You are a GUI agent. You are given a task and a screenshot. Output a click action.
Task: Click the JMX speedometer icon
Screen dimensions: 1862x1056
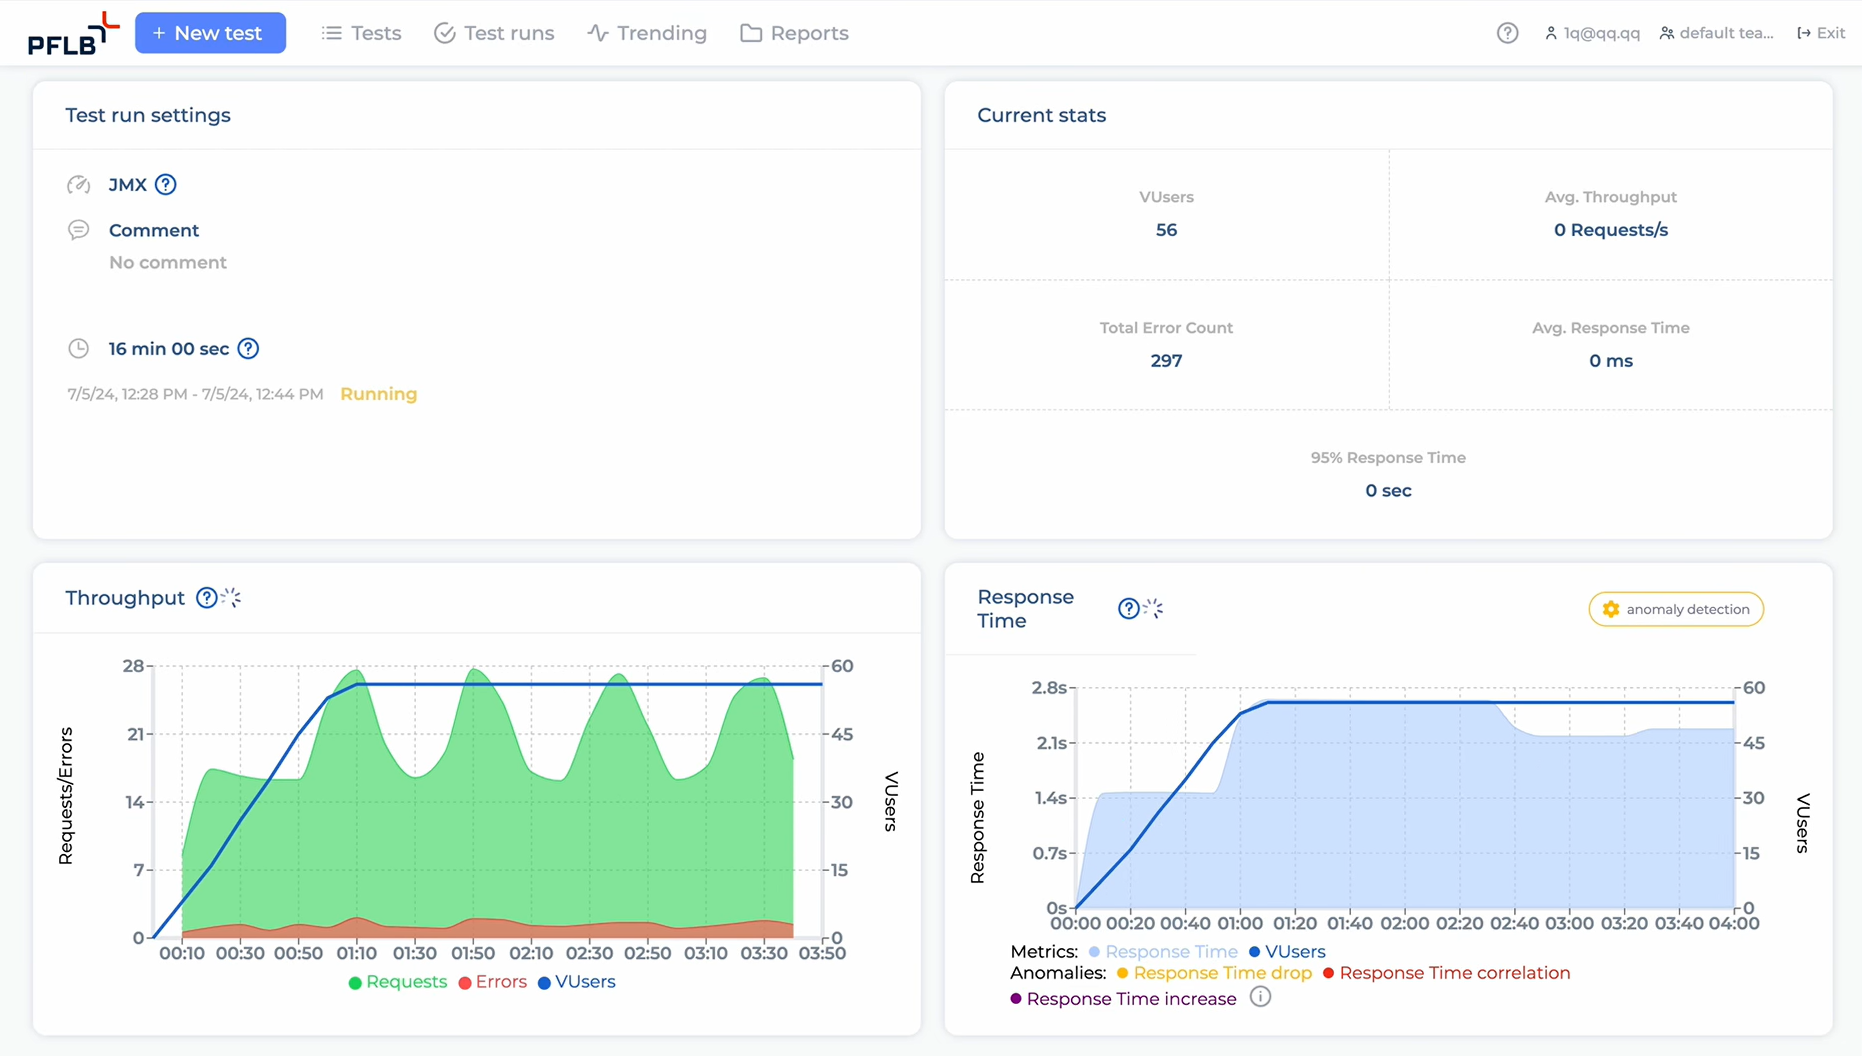[x=79, y=185]
